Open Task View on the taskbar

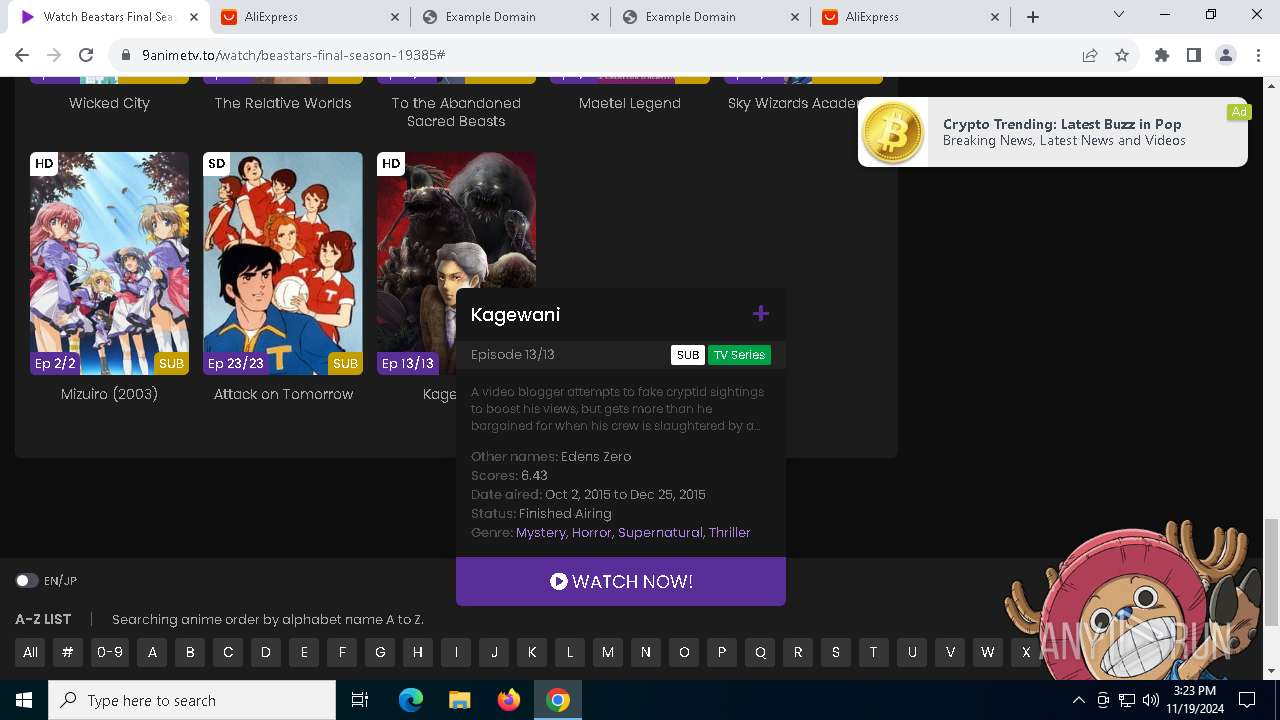360,700
